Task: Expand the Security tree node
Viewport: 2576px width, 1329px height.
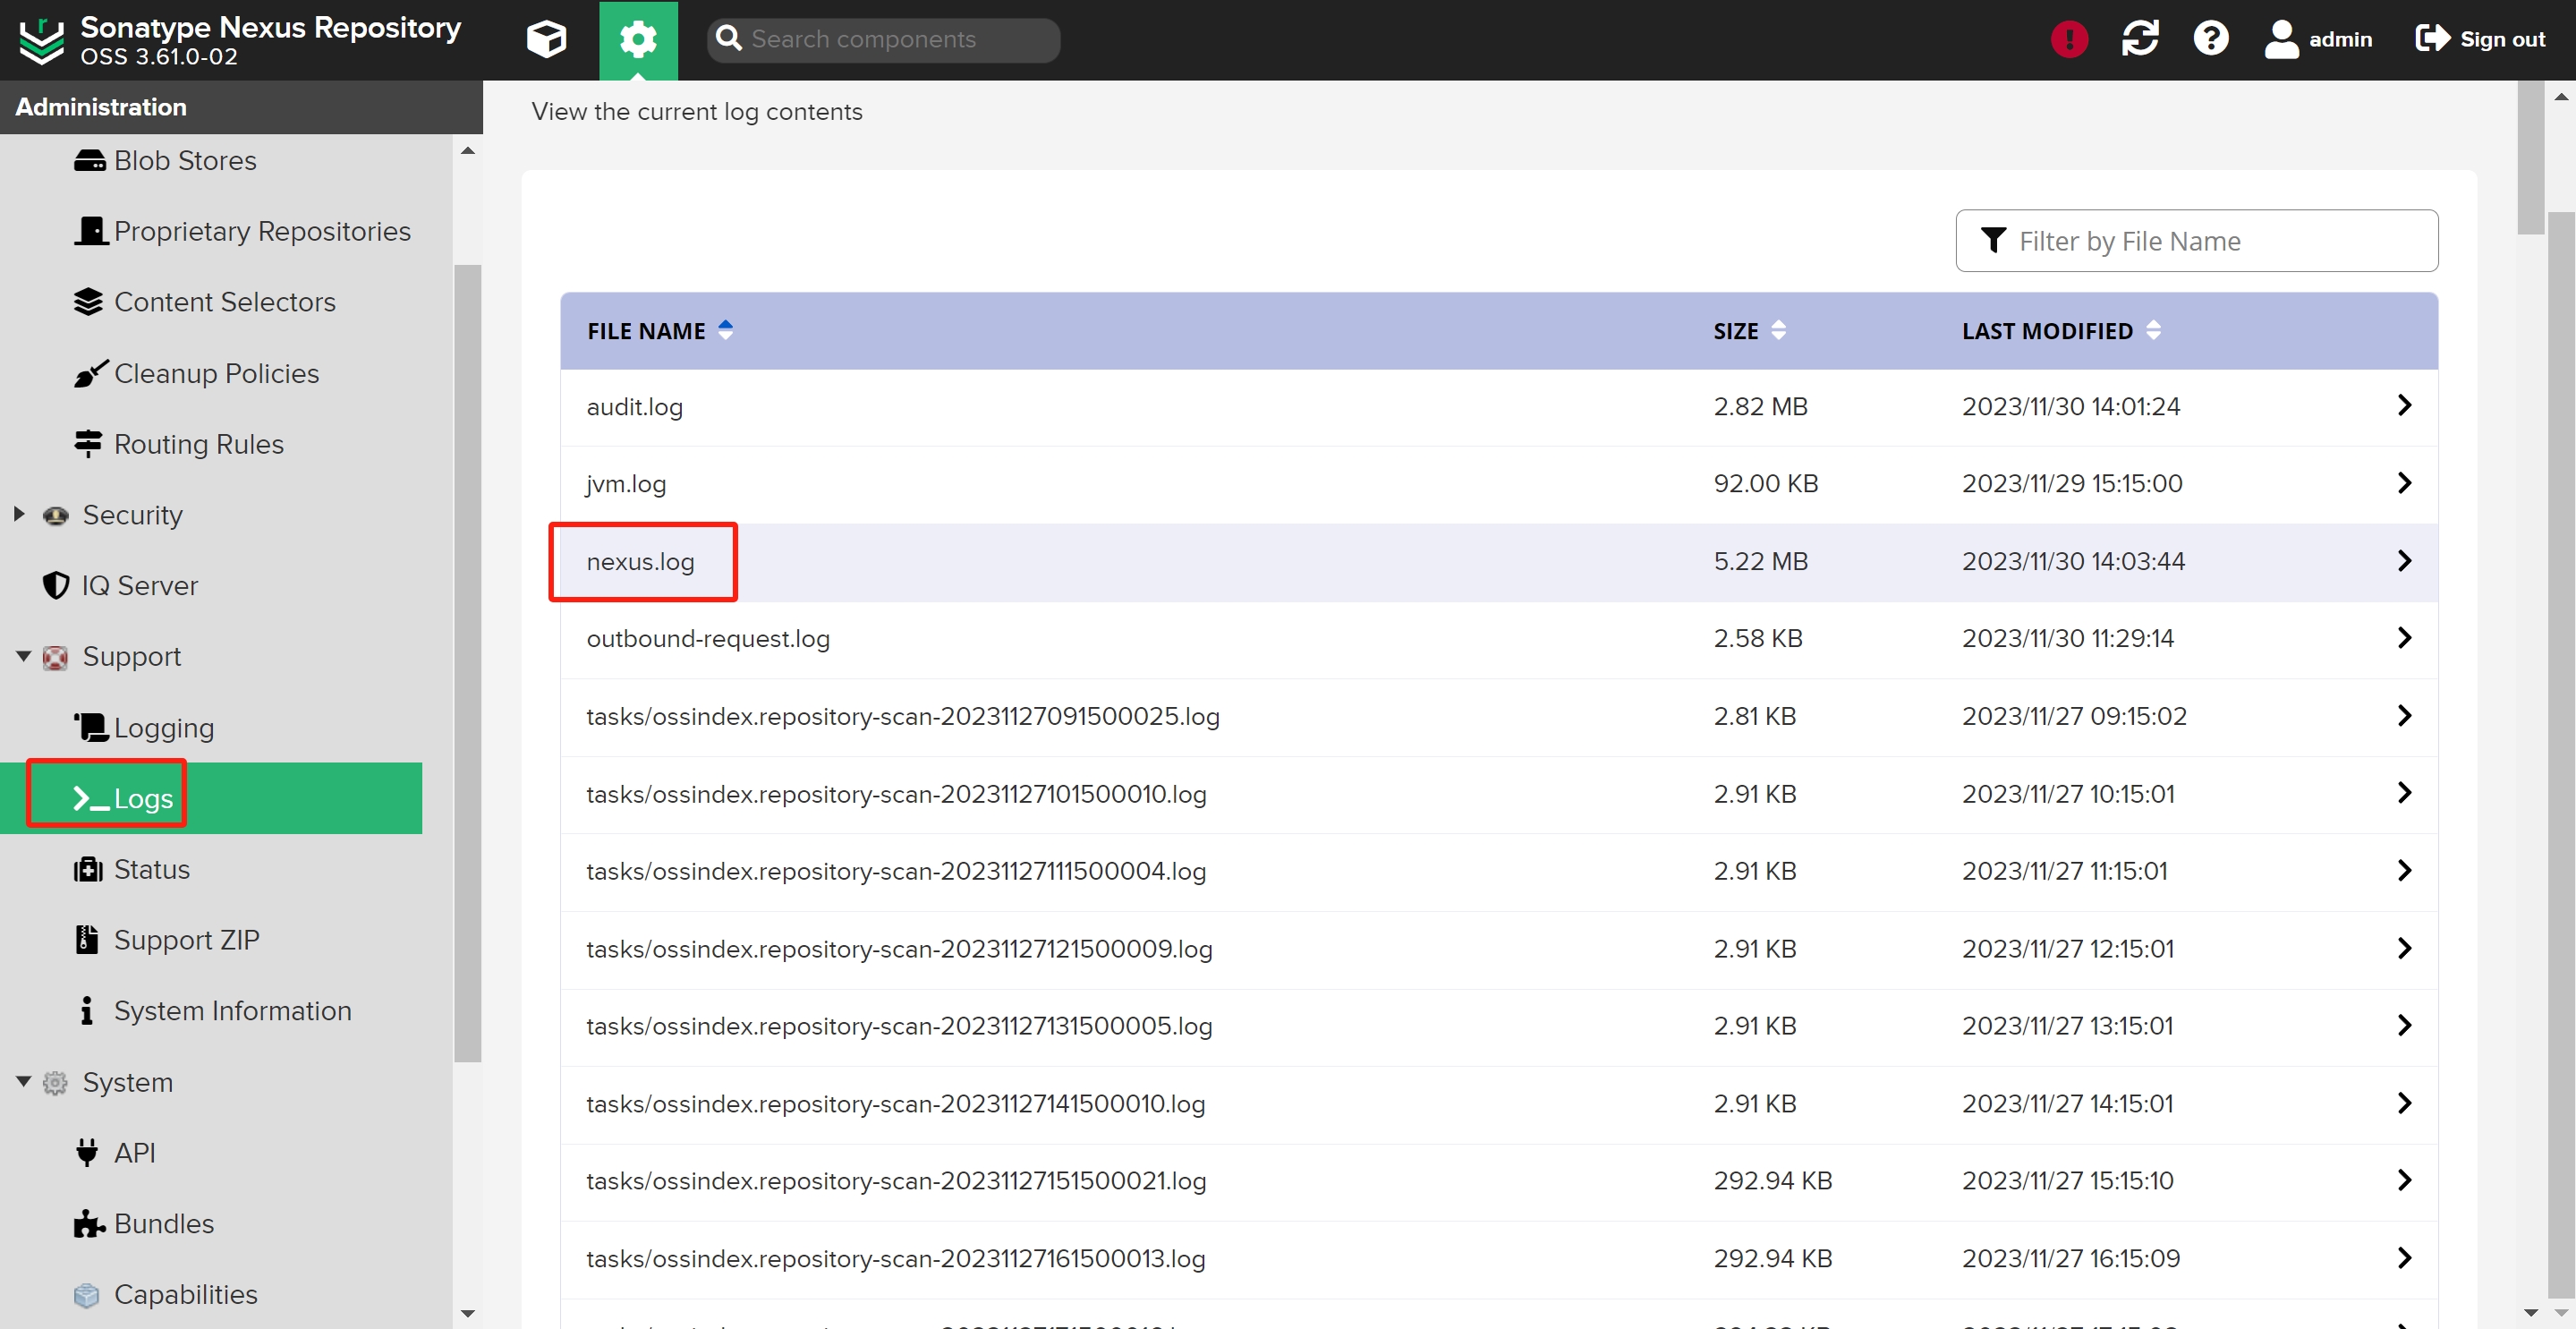Action: click(19, 514)
